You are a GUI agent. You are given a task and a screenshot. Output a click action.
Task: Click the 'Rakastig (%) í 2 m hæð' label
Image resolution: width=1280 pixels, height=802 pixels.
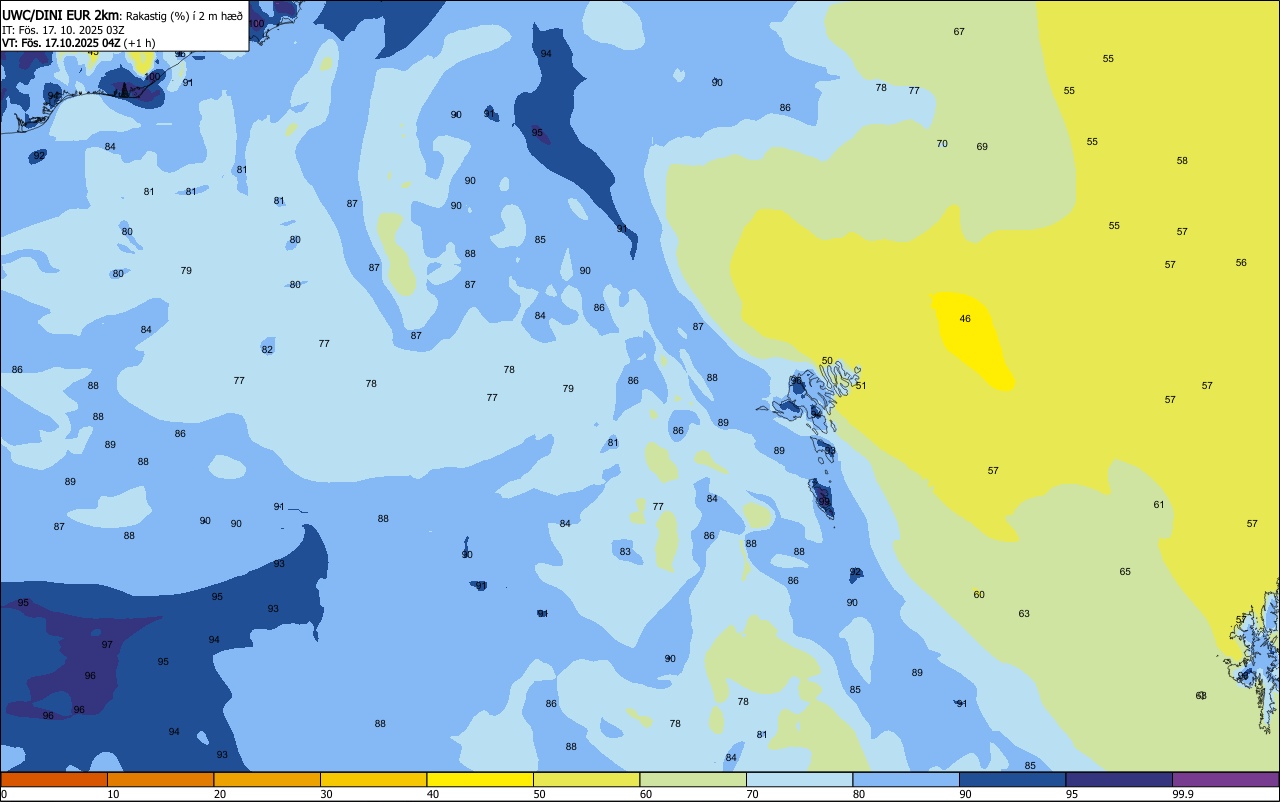184,15
